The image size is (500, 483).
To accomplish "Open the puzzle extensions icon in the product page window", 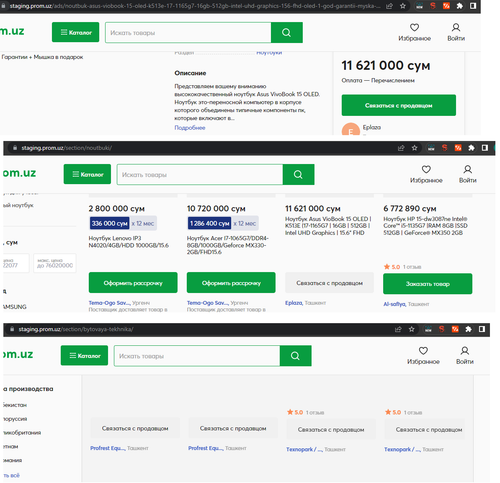I will pos(459,6).
